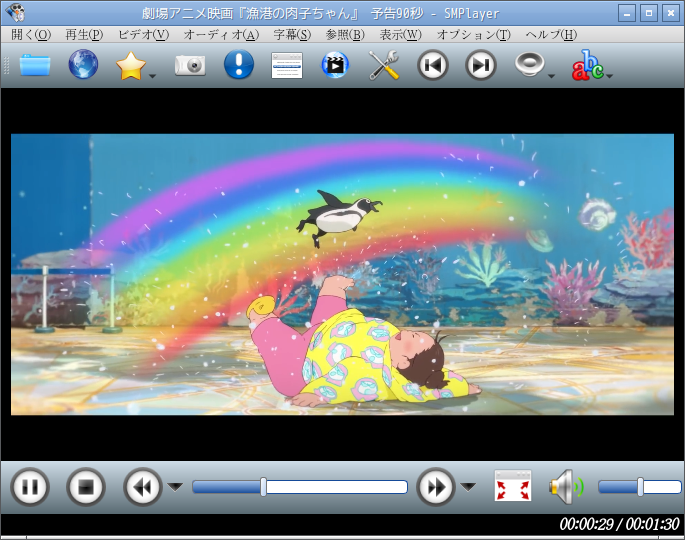Mute audio with the speaker icon
685x540 pixels.
point(567,487)
